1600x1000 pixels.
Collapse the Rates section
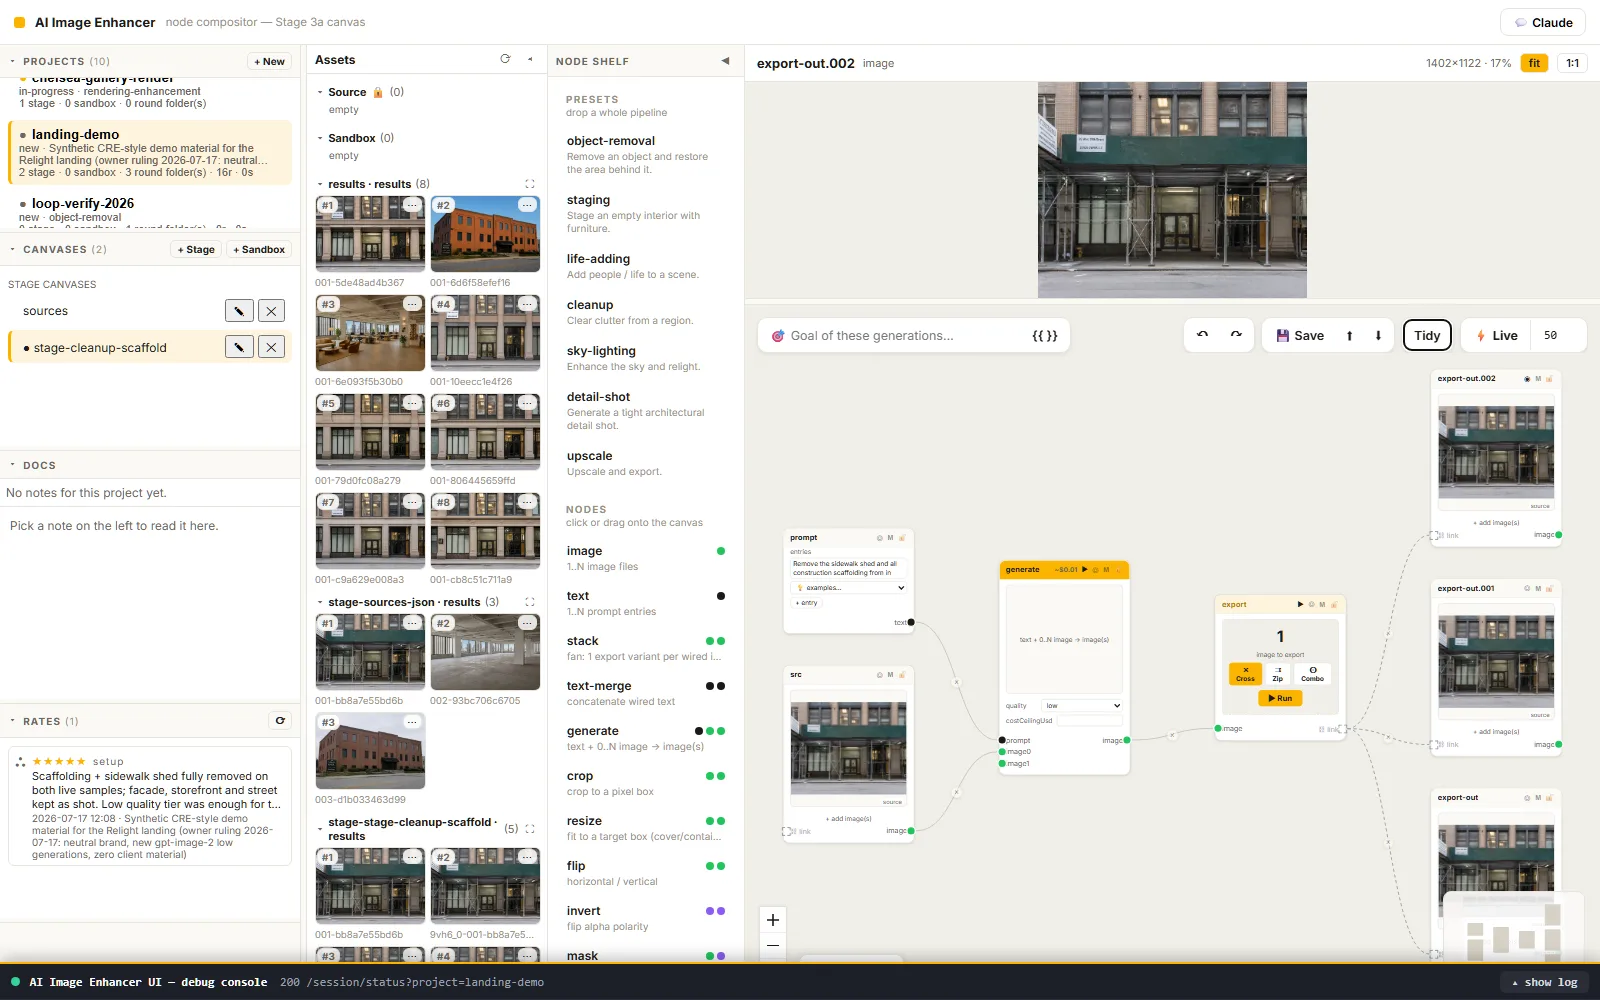12,721
